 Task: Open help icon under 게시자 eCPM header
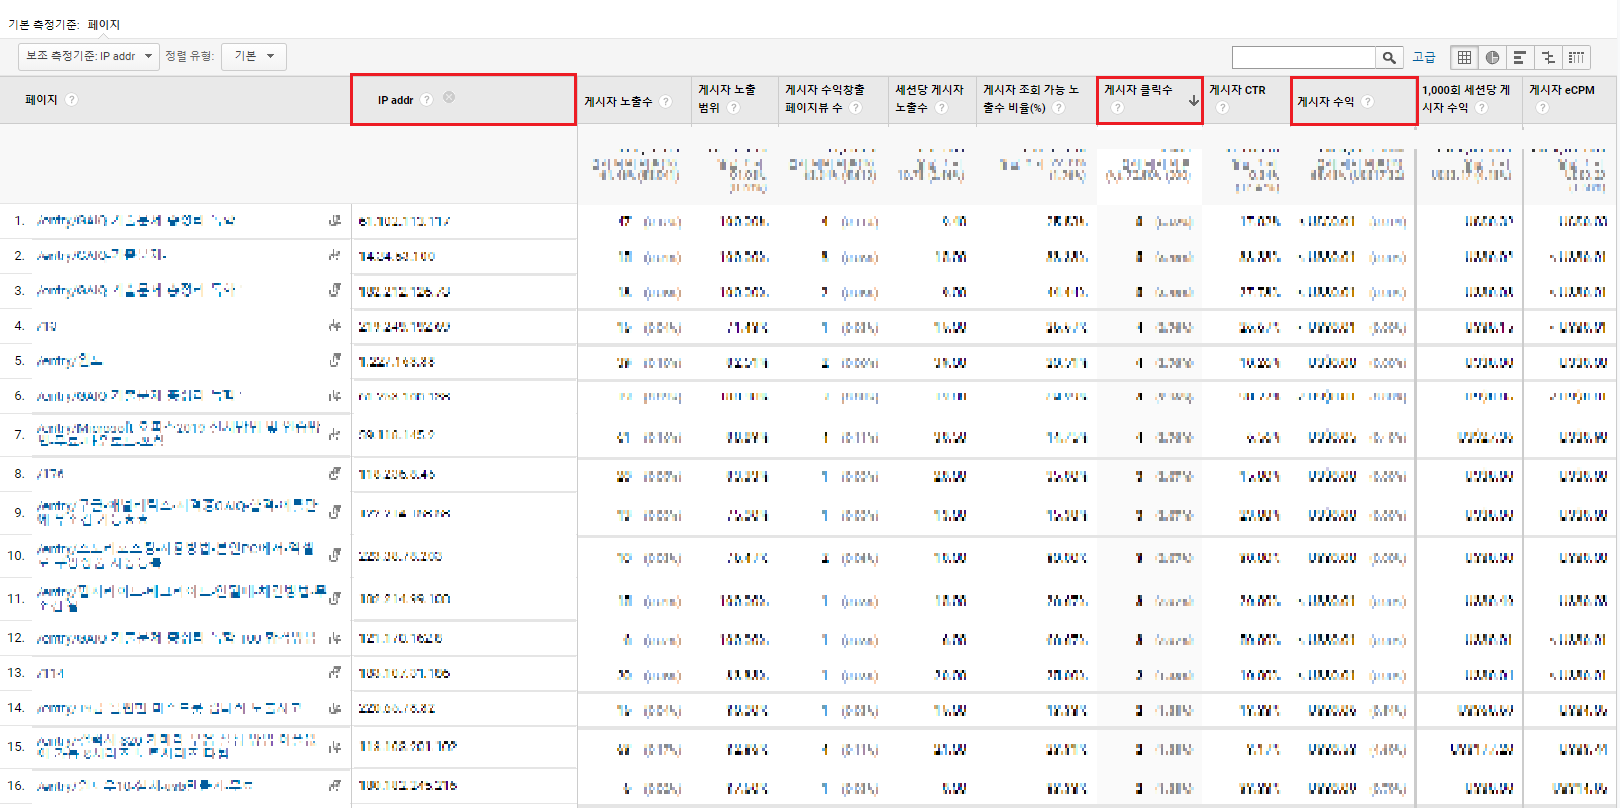(1542, 108)
